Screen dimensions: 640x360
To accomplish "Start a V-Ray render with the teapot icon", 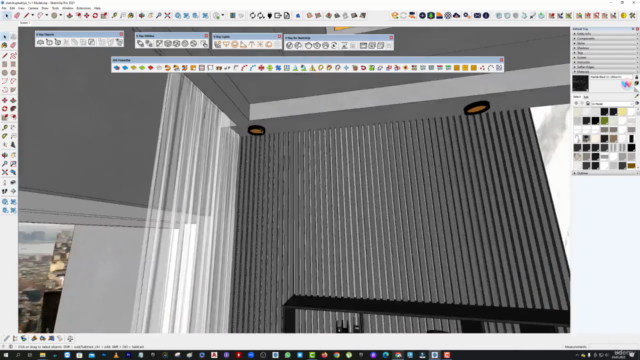I will click(308, 46).
